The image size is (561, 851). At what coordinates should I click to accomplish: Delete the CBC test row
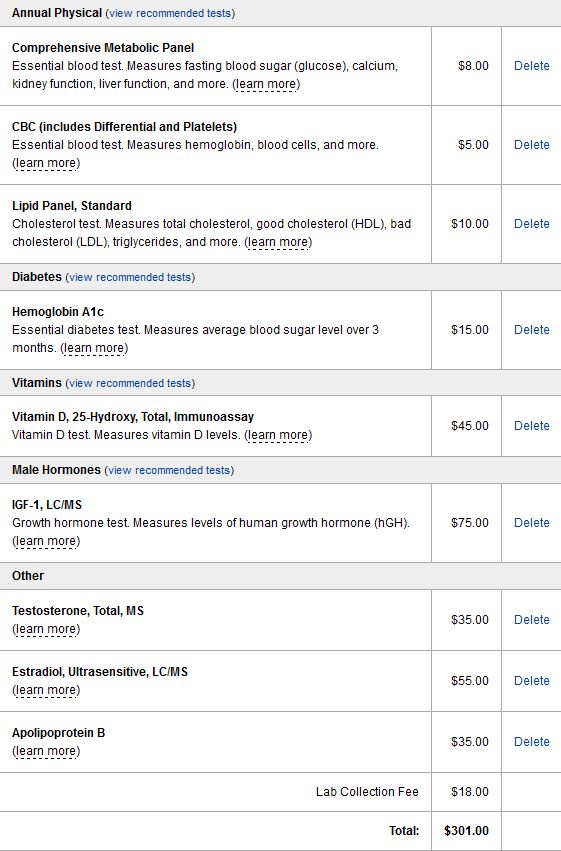tap(532, 145)
